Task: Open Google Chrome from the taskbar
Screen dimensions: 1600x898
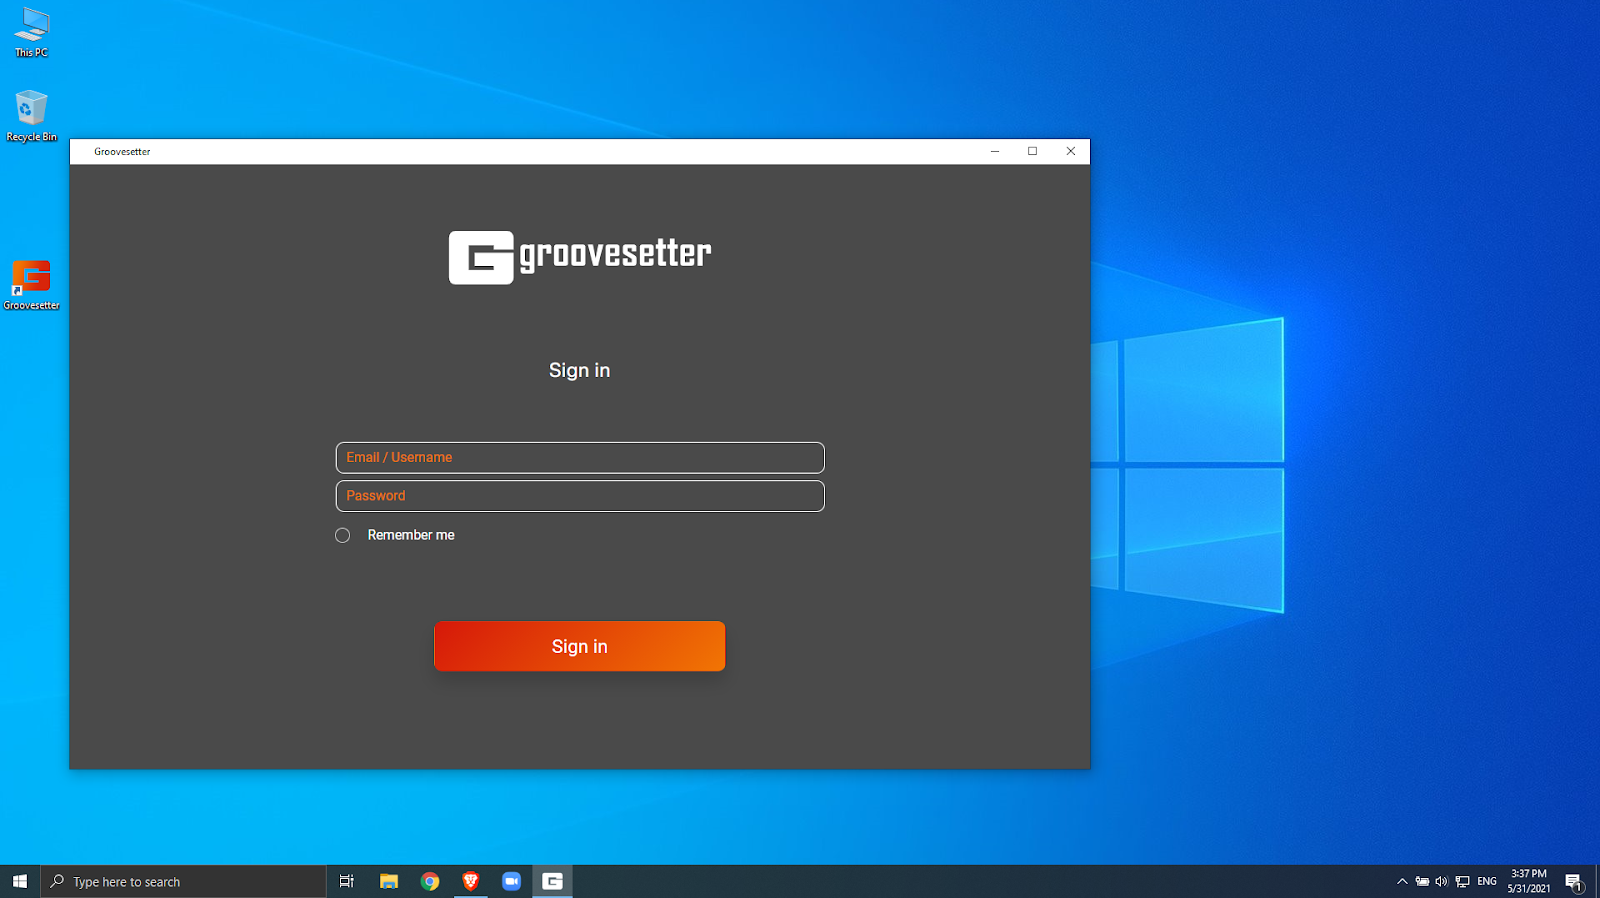Action: (430, 881)
